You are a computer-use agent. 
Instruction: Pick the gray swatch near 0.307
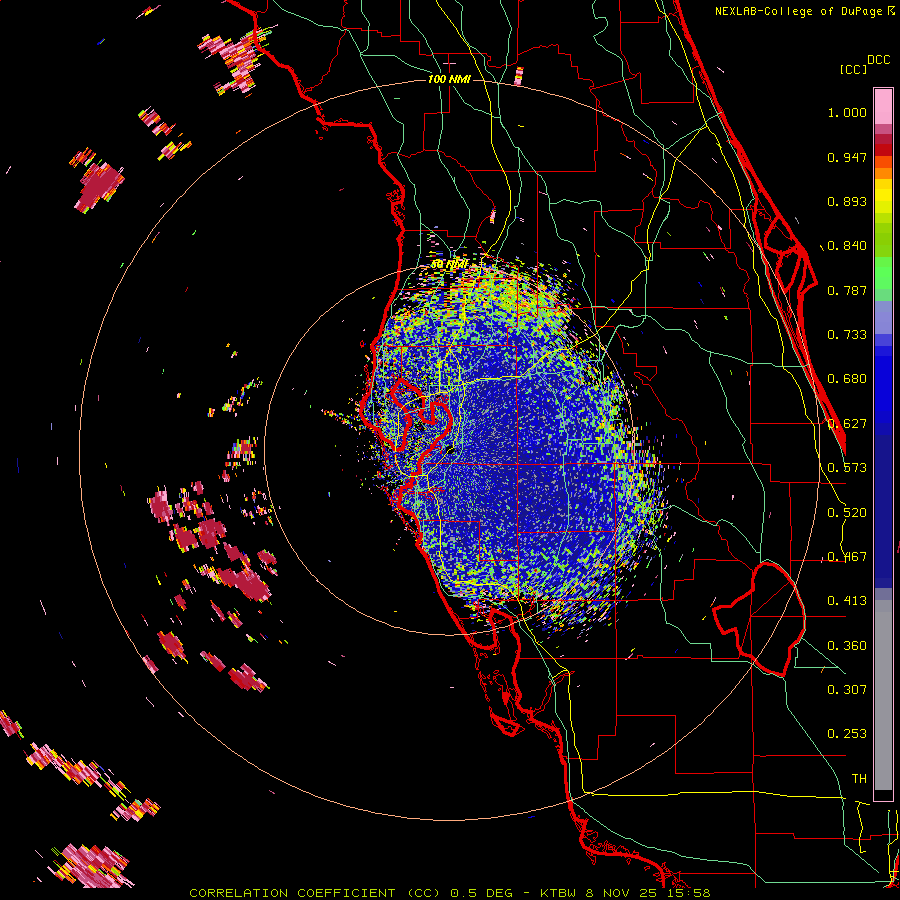click(x=883, y=695)
